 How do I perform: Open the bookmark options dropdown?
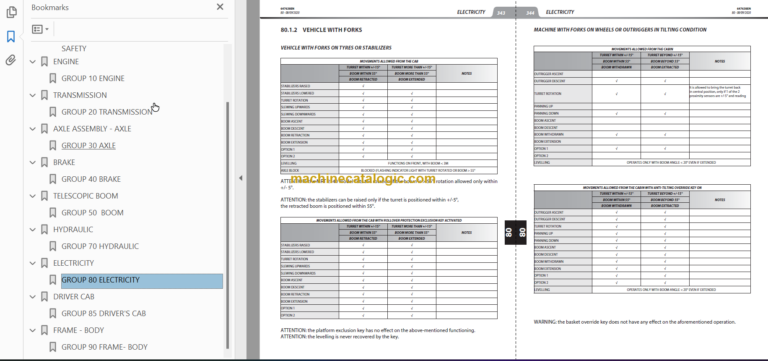[40, 29]
